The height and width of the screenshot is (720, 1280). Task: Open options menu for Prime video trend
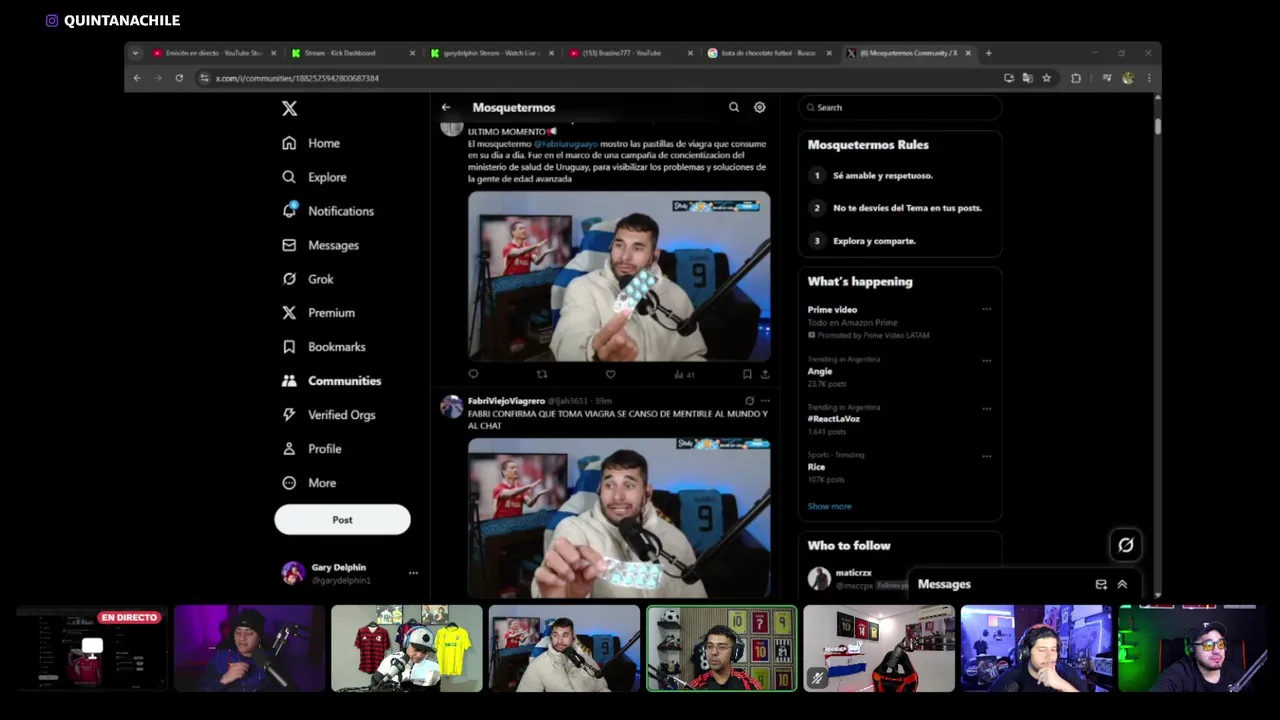986,309
